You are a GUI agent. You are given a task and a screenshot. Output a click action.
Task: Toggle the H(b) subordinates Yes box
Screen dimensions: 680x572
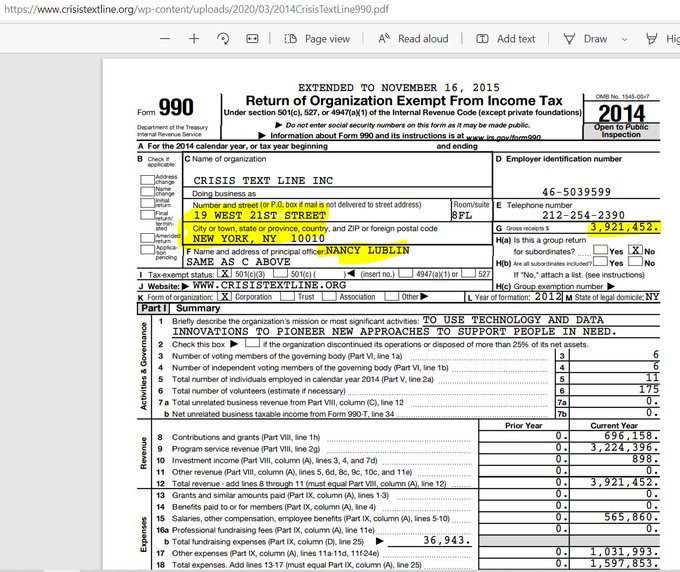pyautogui.click(x=600, y=261)
